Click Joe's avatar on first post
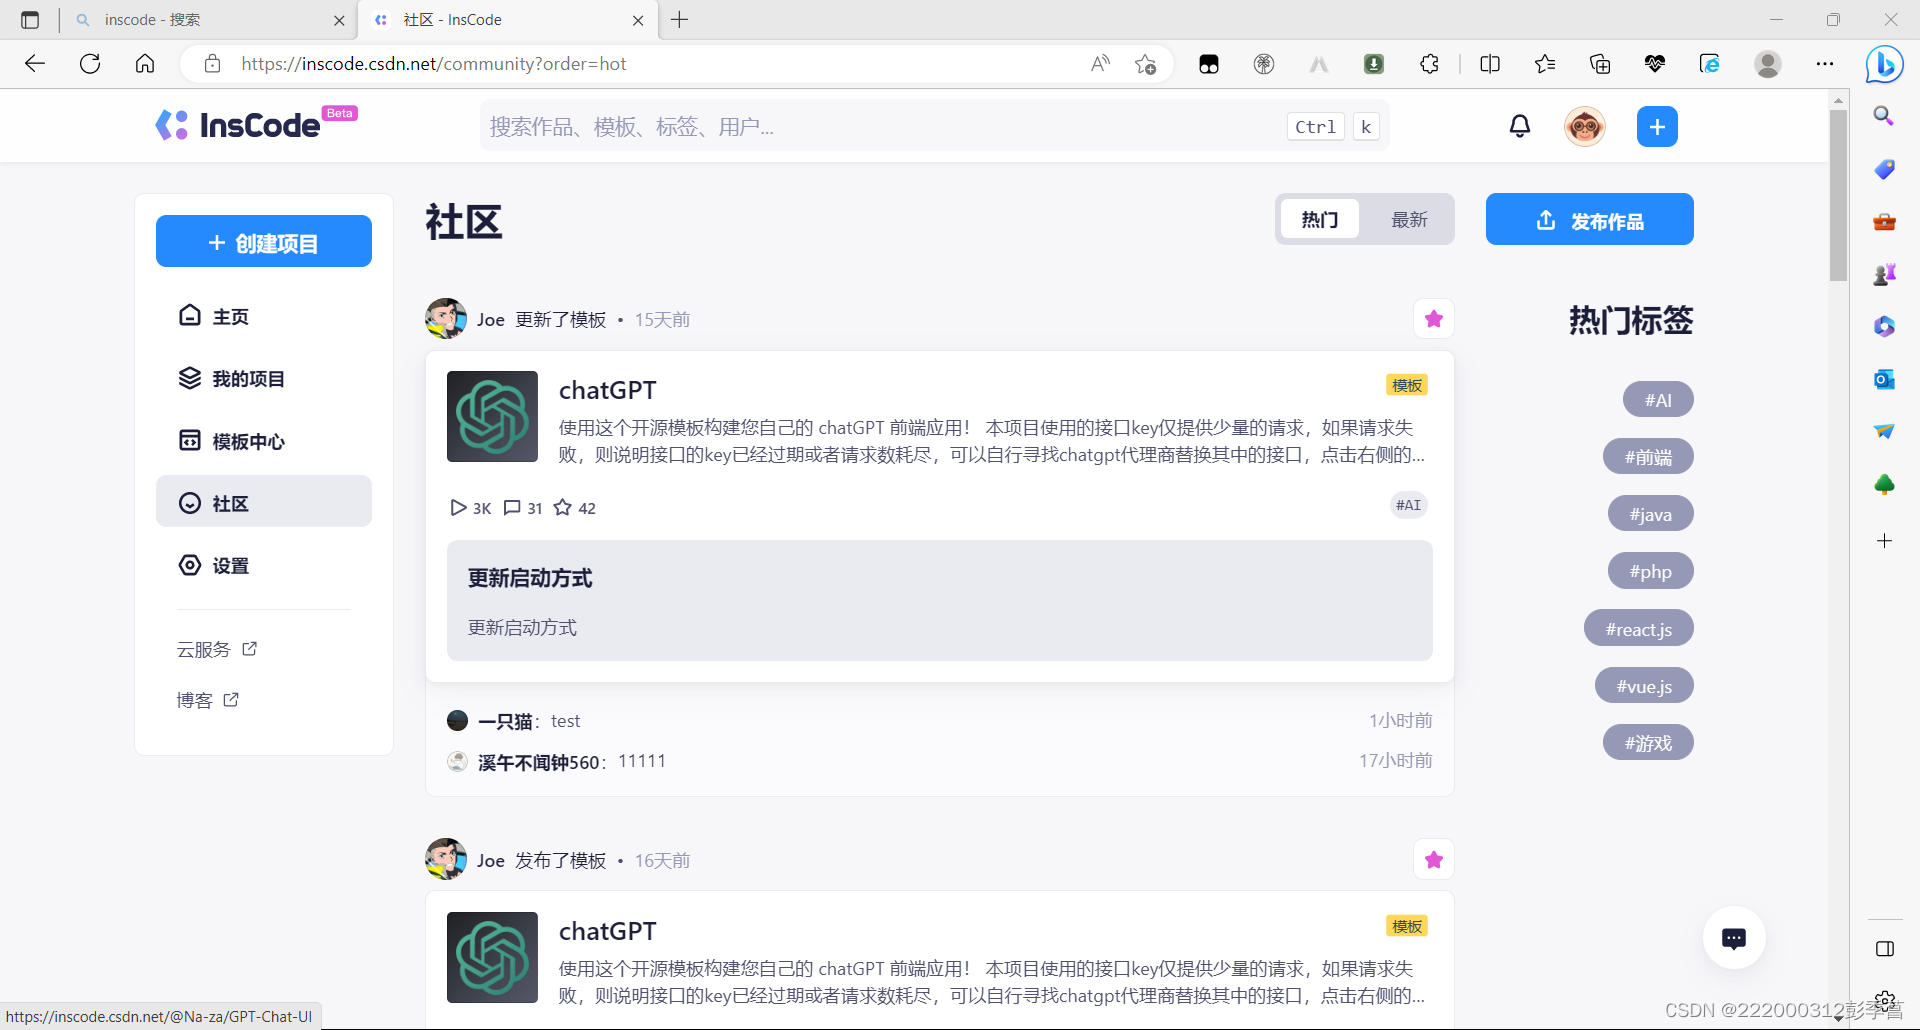Screen dimensions: 1920x1030 (446, 319)
